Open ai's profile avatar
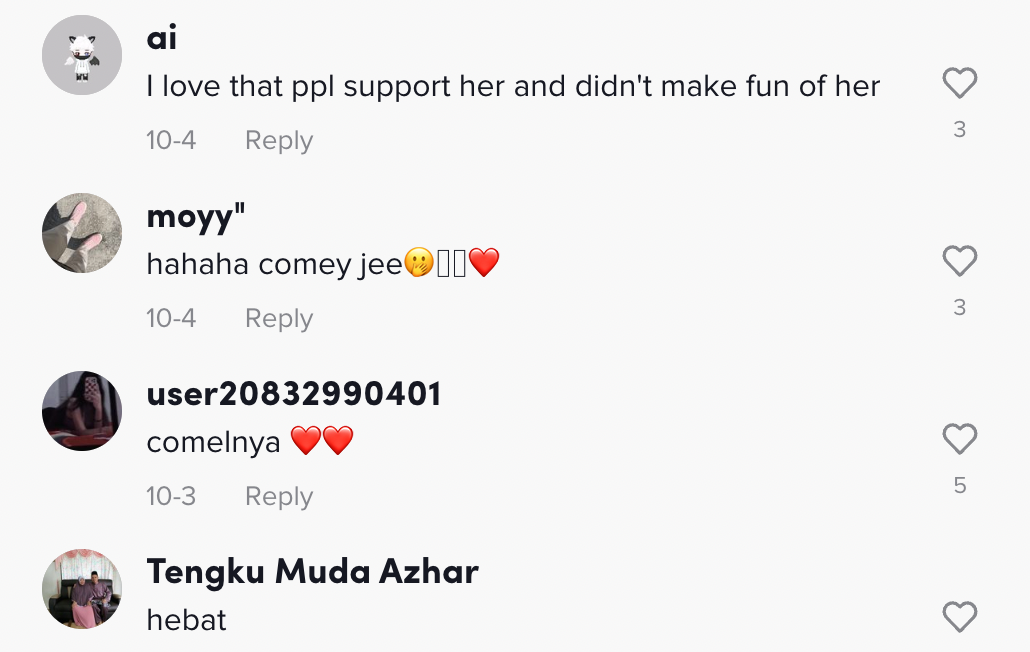 (82, 55)
